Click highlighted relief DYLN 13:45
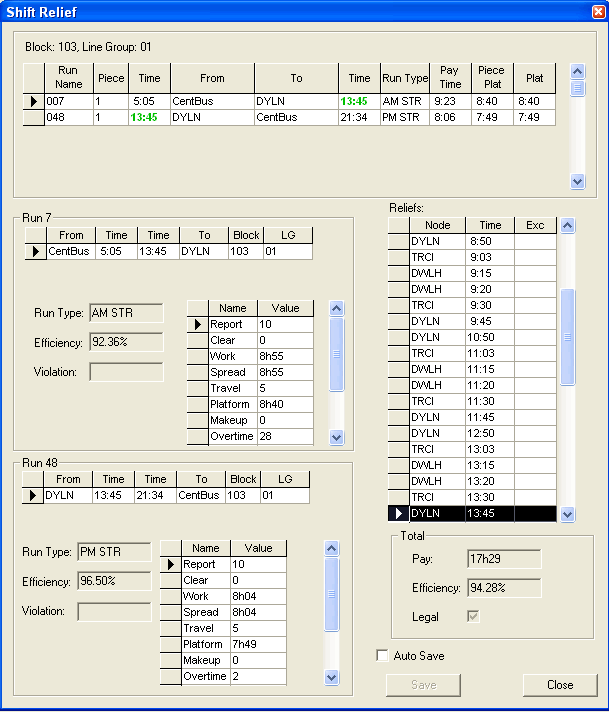 tap(472, 513)
